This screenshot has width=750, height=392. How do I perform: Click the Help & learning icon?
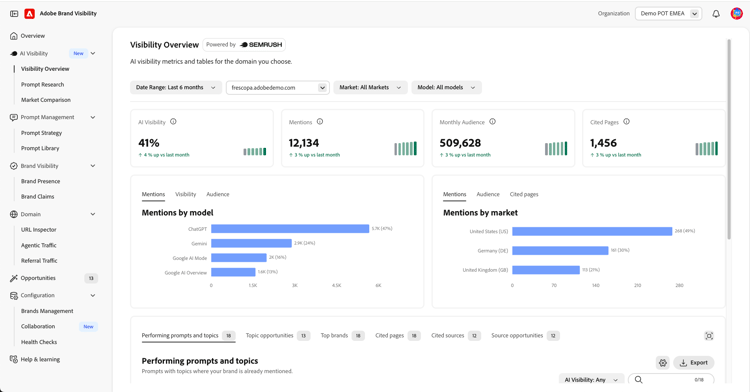pyautogui.click(x=14, y=359)
